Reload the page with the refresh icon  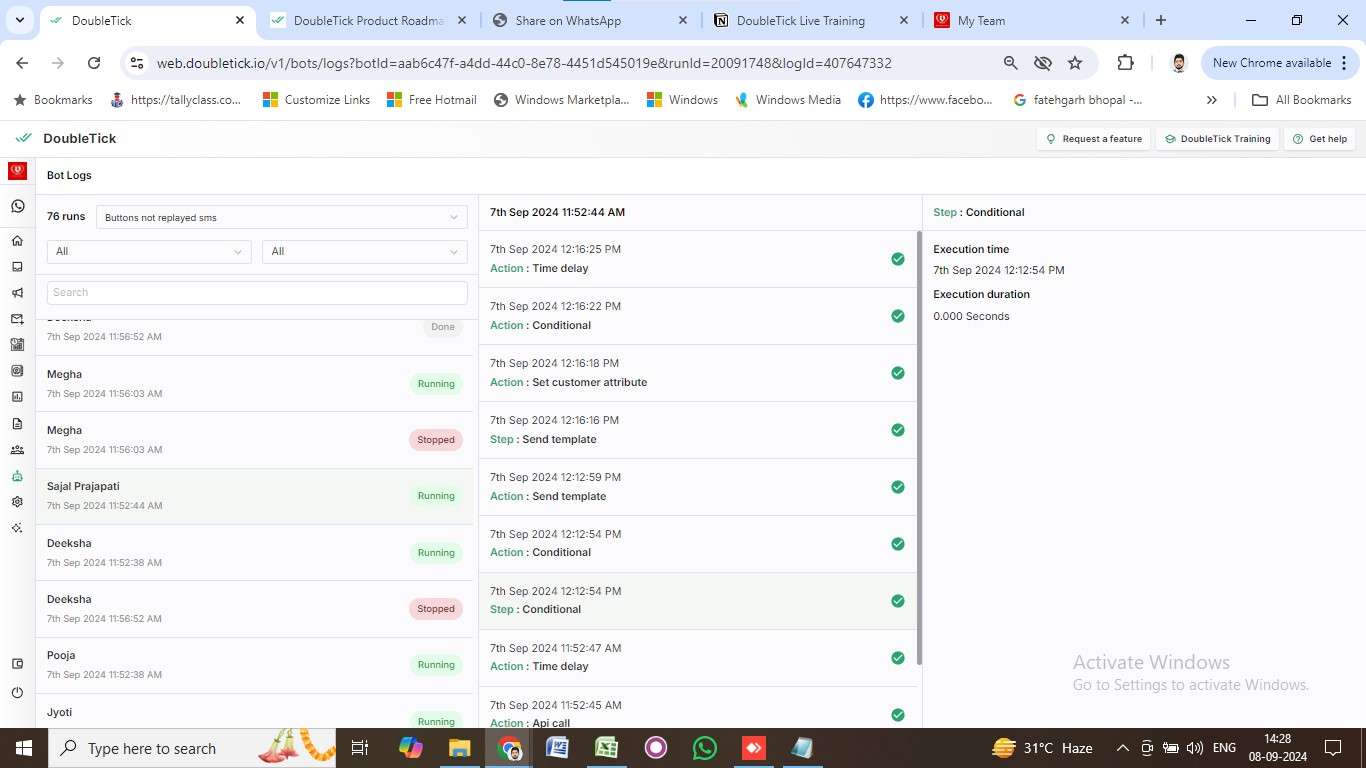click(94, 63)
